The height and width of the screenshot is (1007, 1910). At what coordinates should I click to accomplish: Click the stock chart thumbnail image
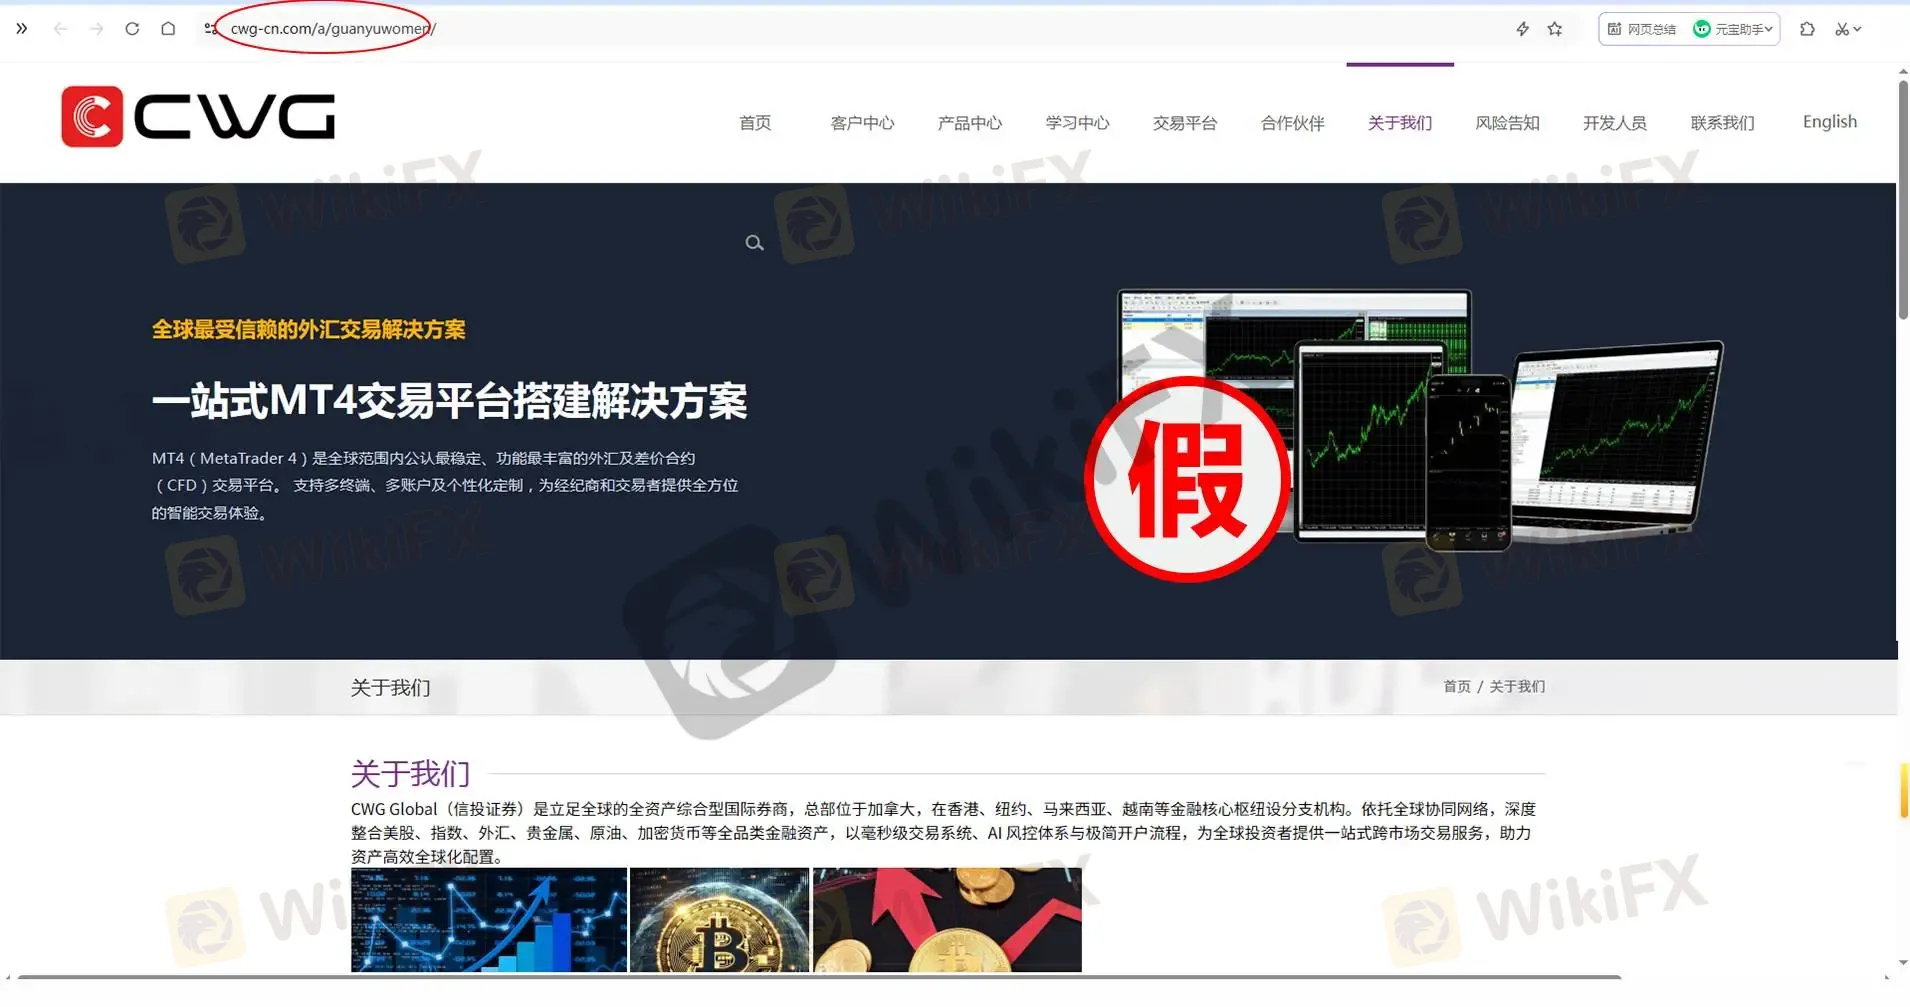coord(489,920)
